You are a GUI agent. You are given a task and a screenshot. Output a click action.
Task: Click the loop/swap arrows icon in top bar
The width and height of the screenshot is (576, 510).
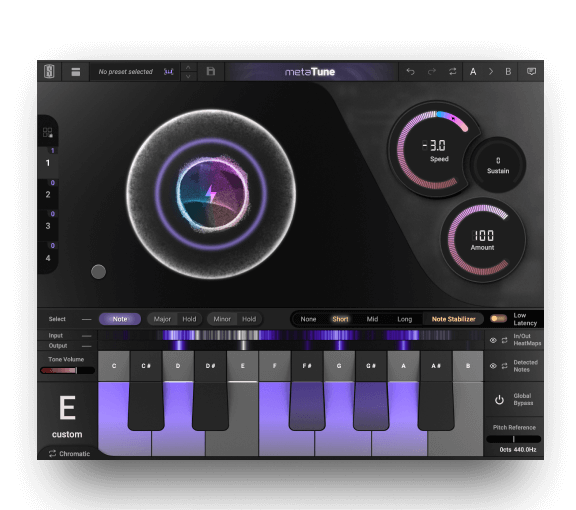[x=452, y=72]
